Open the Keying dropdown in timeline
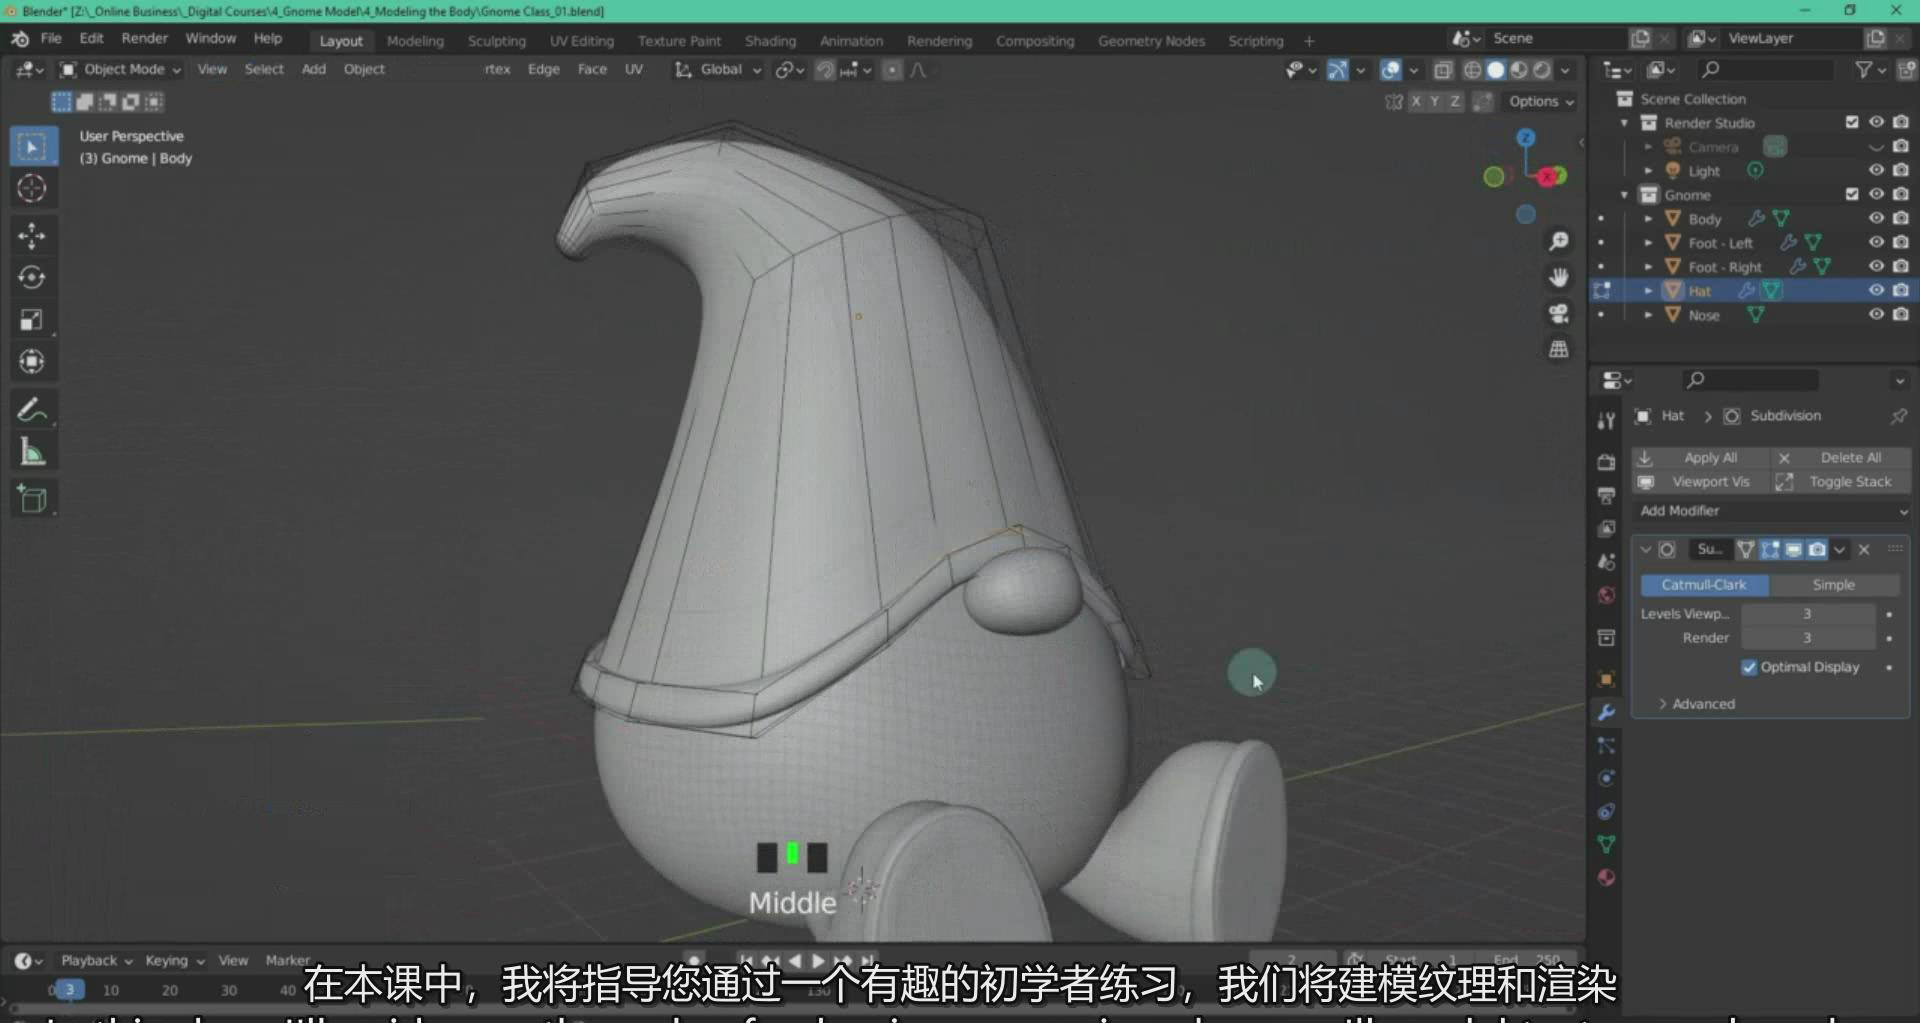Viewport: 1920px width, 1023px height. (174, 960)
